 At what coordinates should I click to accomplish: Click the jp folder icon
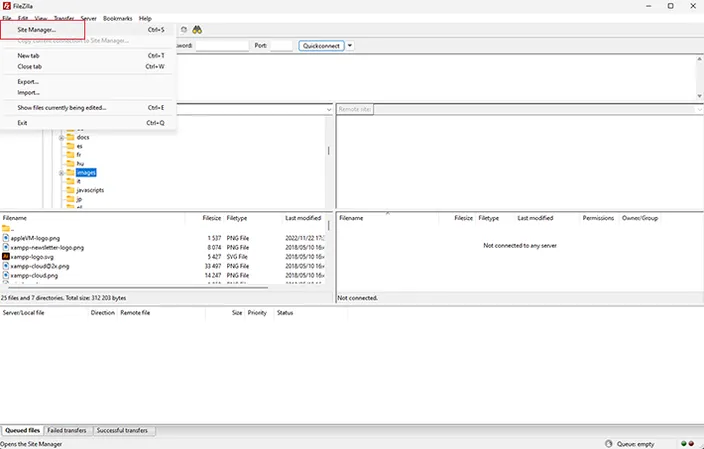point(70,199)
